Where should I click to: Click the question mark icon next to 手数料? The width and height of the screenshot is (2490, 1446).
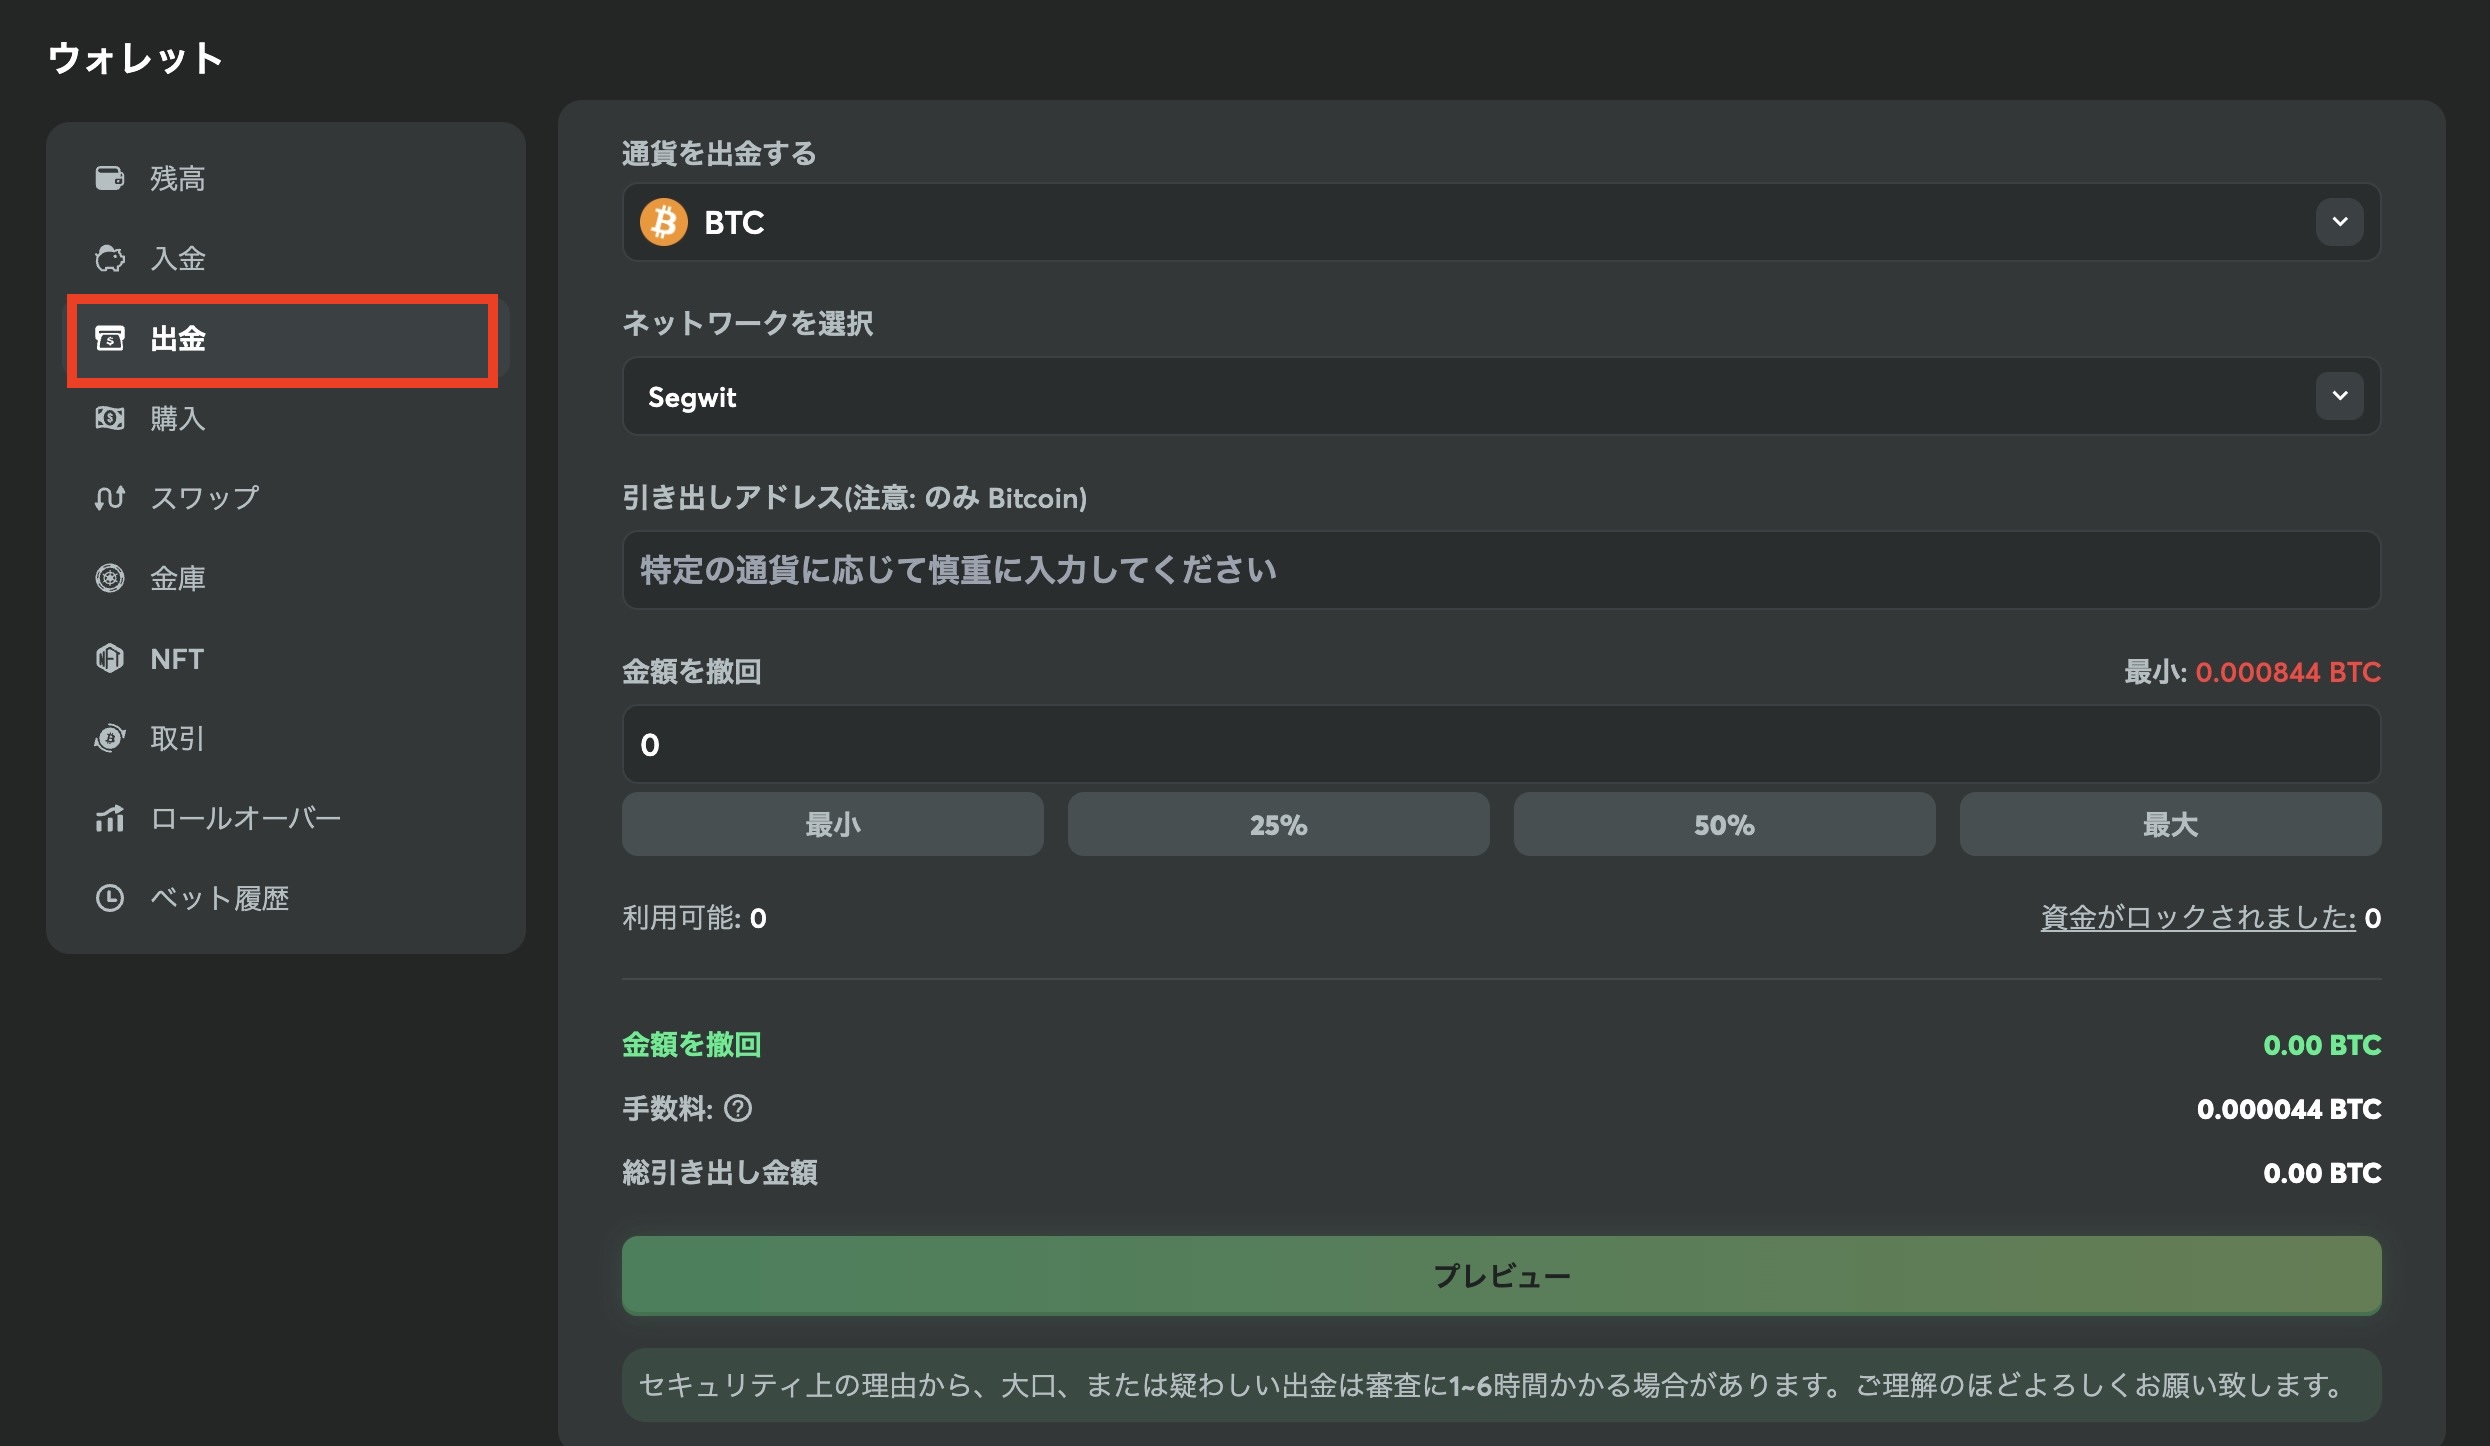click(x=738, y=1108)
